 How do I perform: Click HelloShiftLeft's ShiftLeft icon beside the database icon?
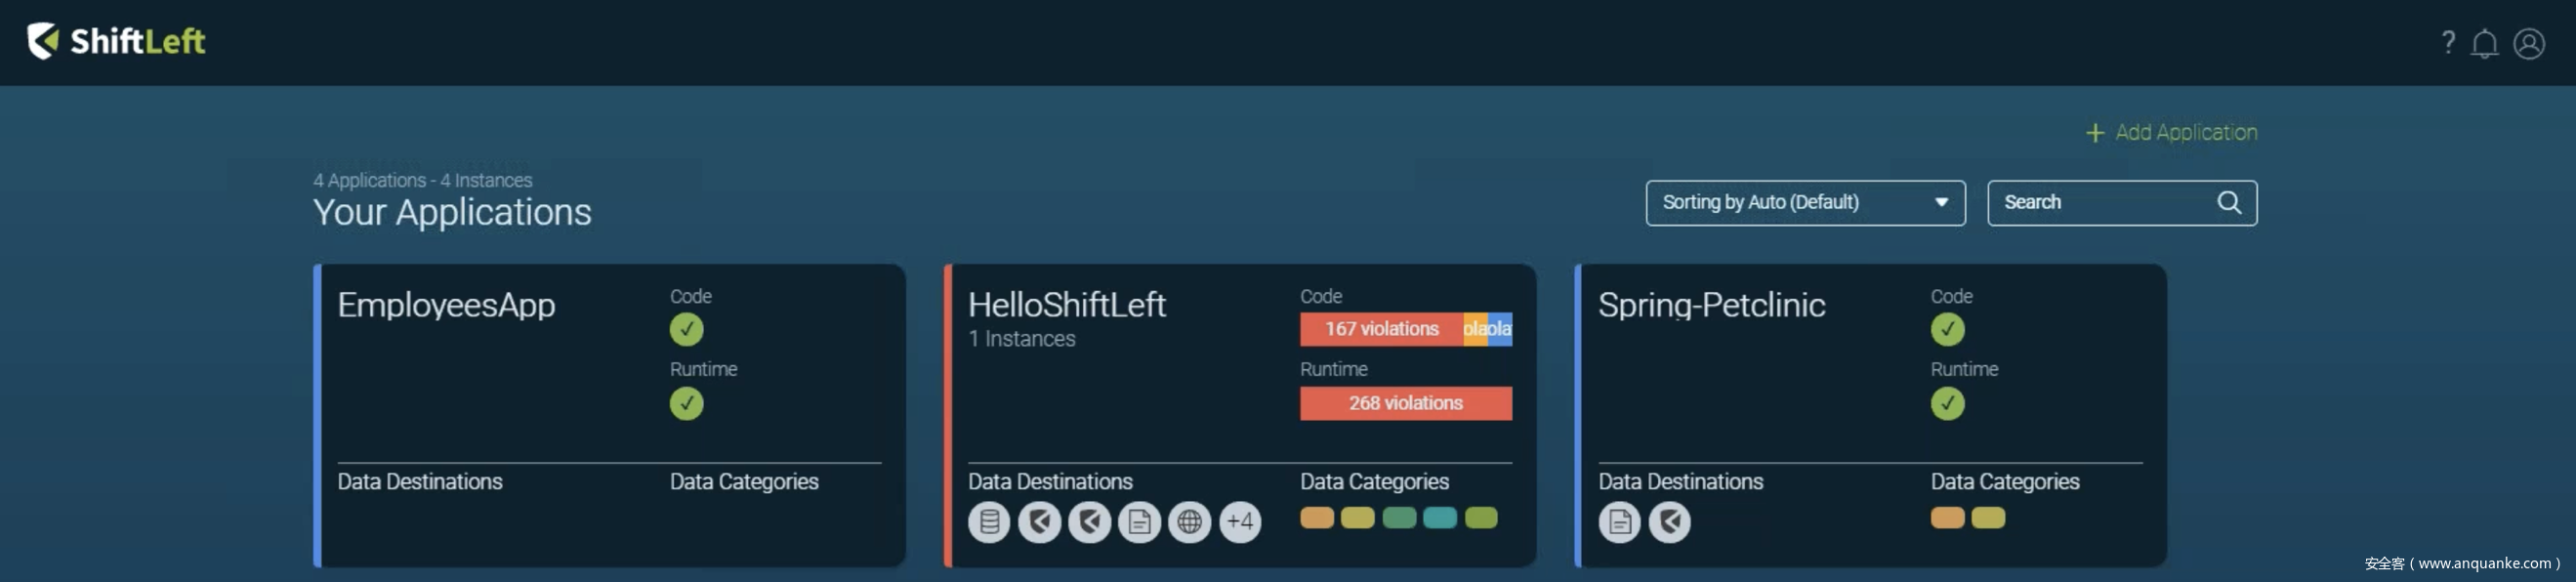(1039, 521)
